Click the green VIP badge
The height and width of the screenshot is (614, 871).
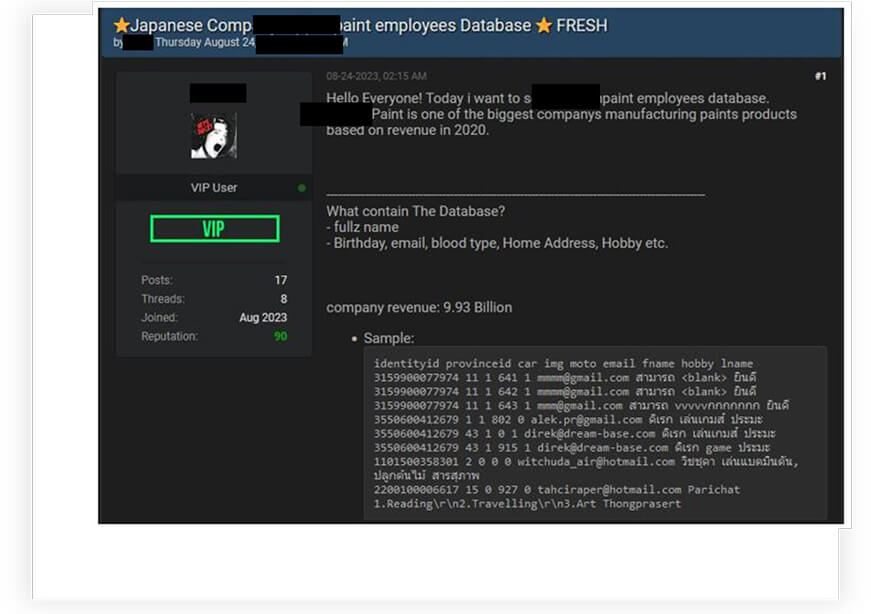(214, 228)
